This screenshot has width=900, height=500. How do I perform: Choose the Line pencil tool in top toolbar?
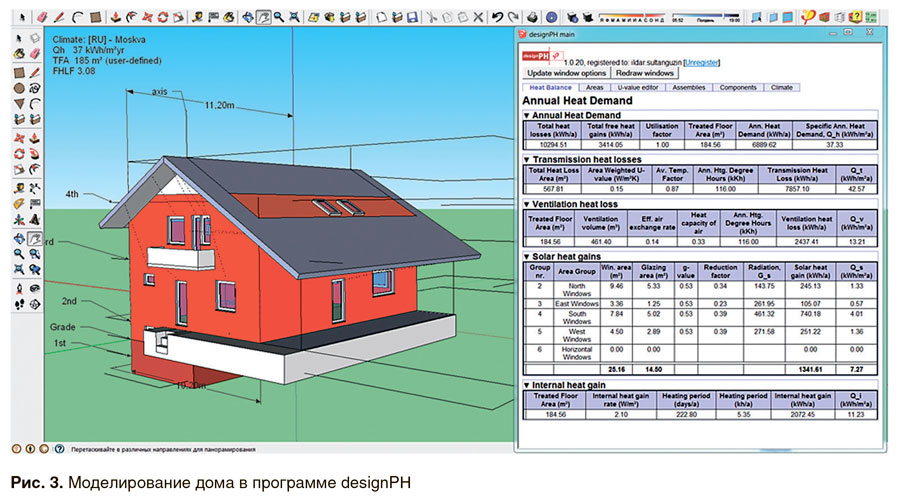tap(59, 17)
